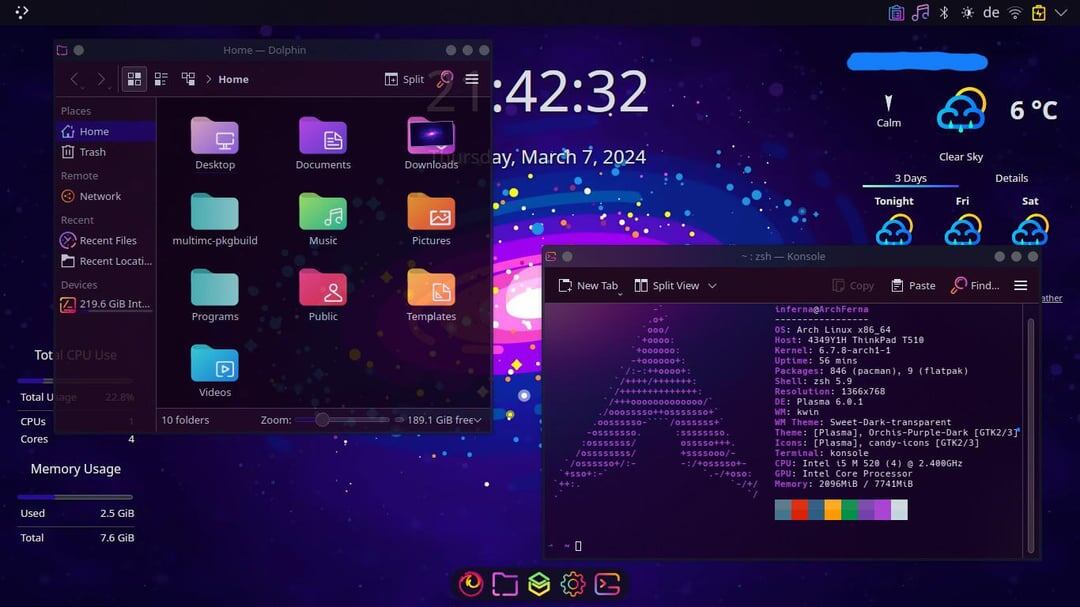Click Konsole window icon in title bar
This screenshot has width=1080, height=607.
point(551,256)
